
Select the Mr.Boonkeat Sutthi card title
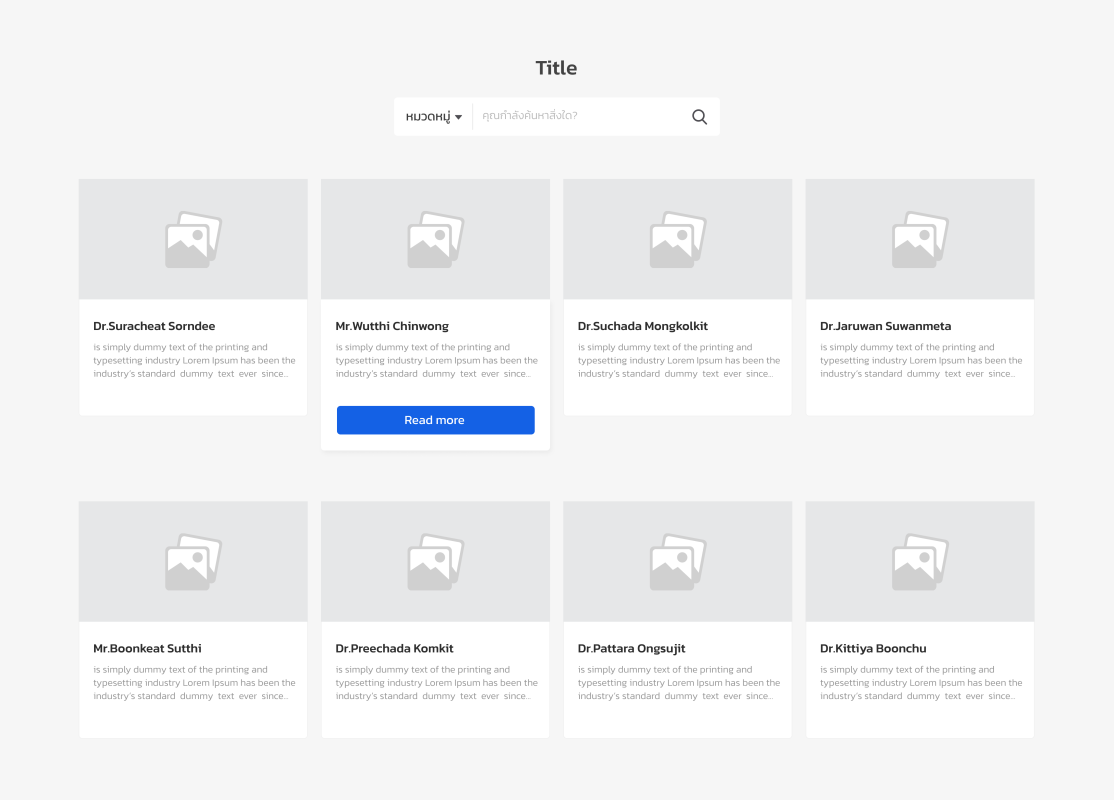[x=146, y=648]
